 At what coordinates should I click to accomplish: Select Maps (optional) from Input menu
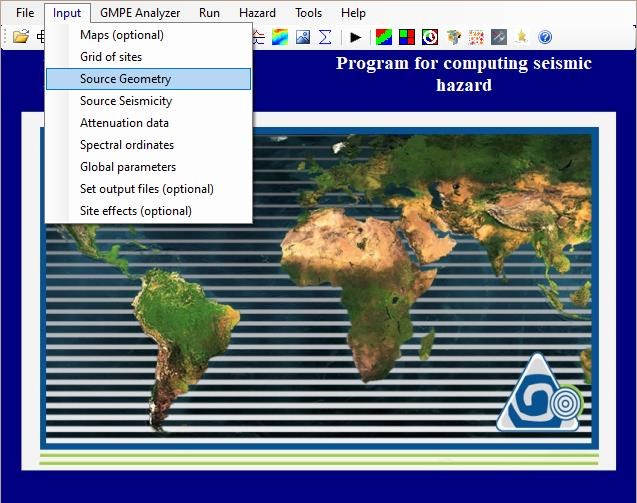[149, 35]
